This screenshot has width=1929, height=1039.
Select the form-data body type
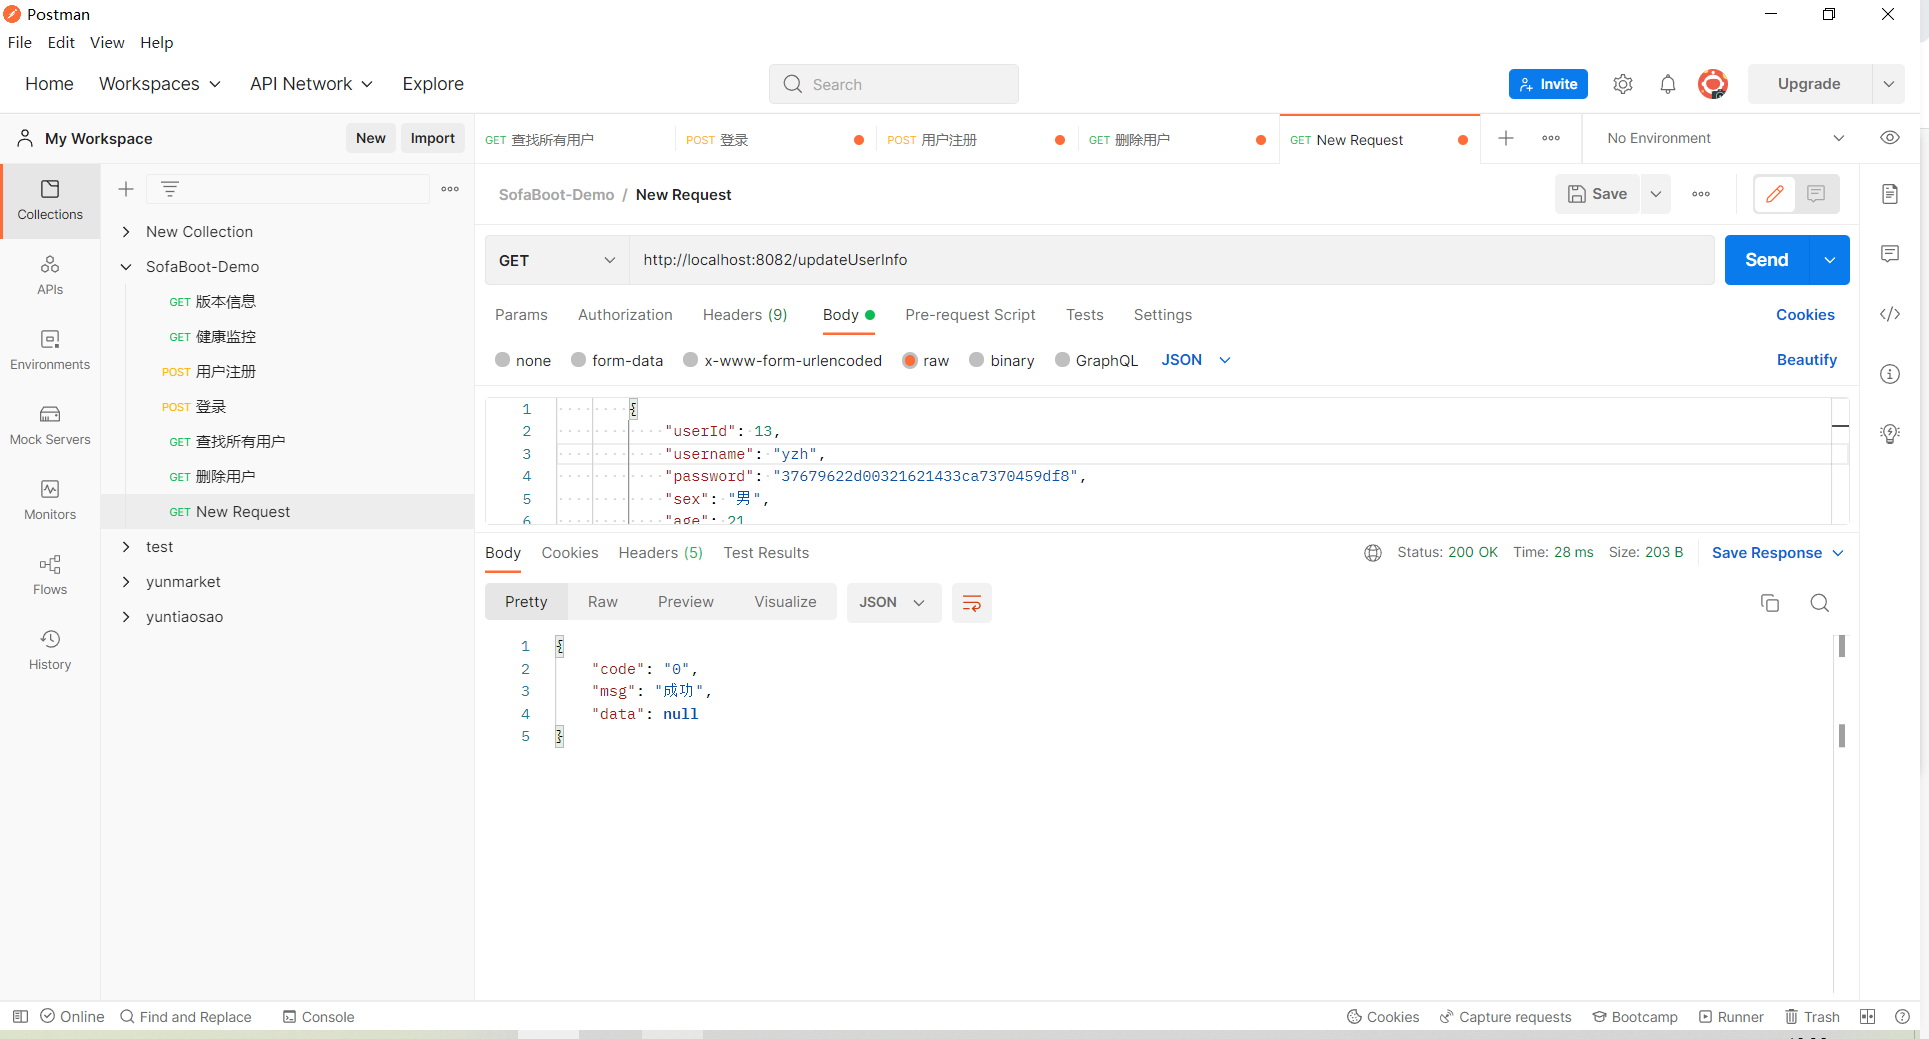(578, 360)
